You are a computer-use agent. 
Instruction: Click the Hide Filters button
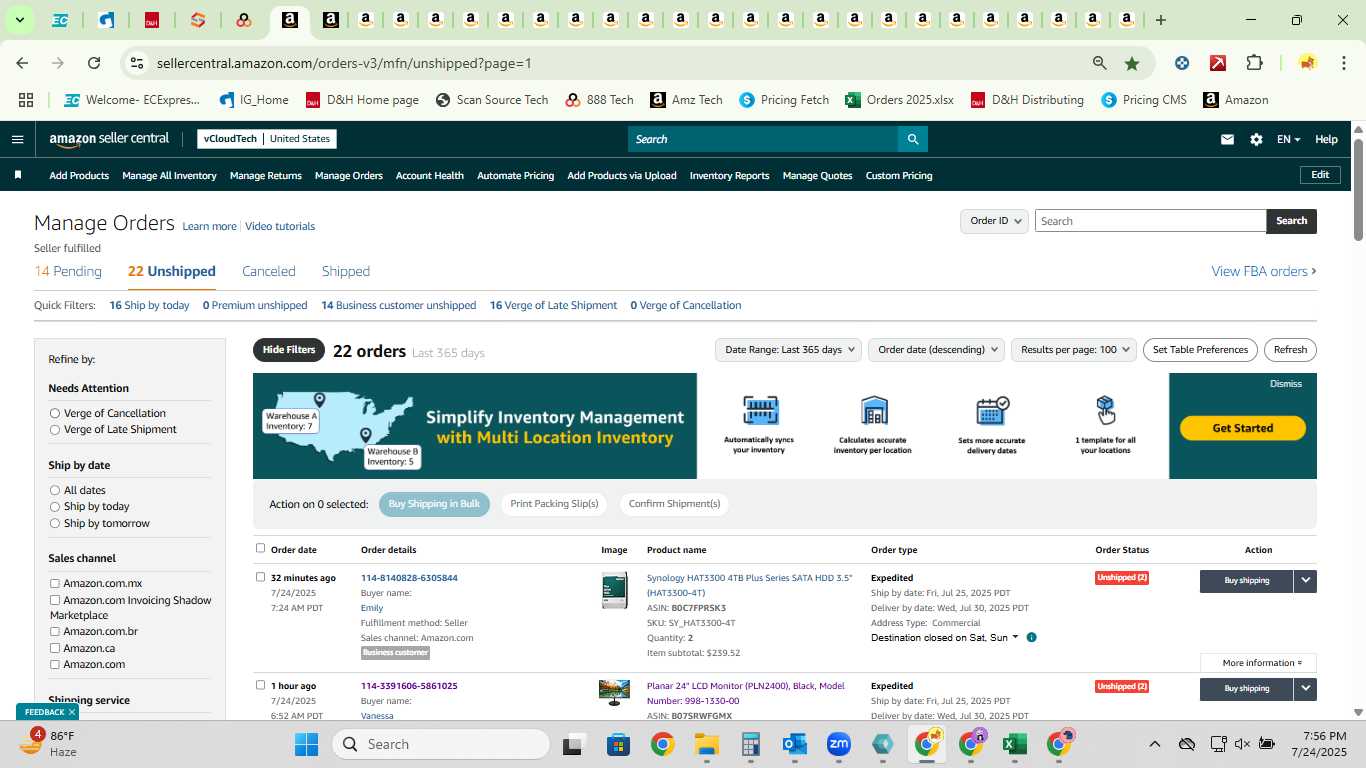289,350
